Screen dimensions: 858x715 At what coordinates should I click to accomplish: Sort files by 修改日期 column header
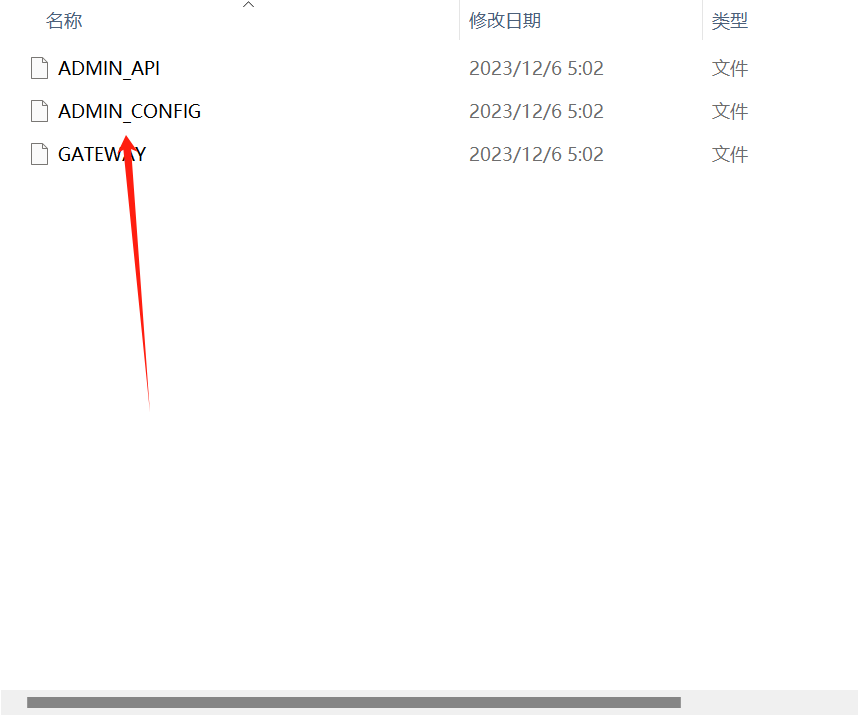pyautogui.click(x=505, y=21)
